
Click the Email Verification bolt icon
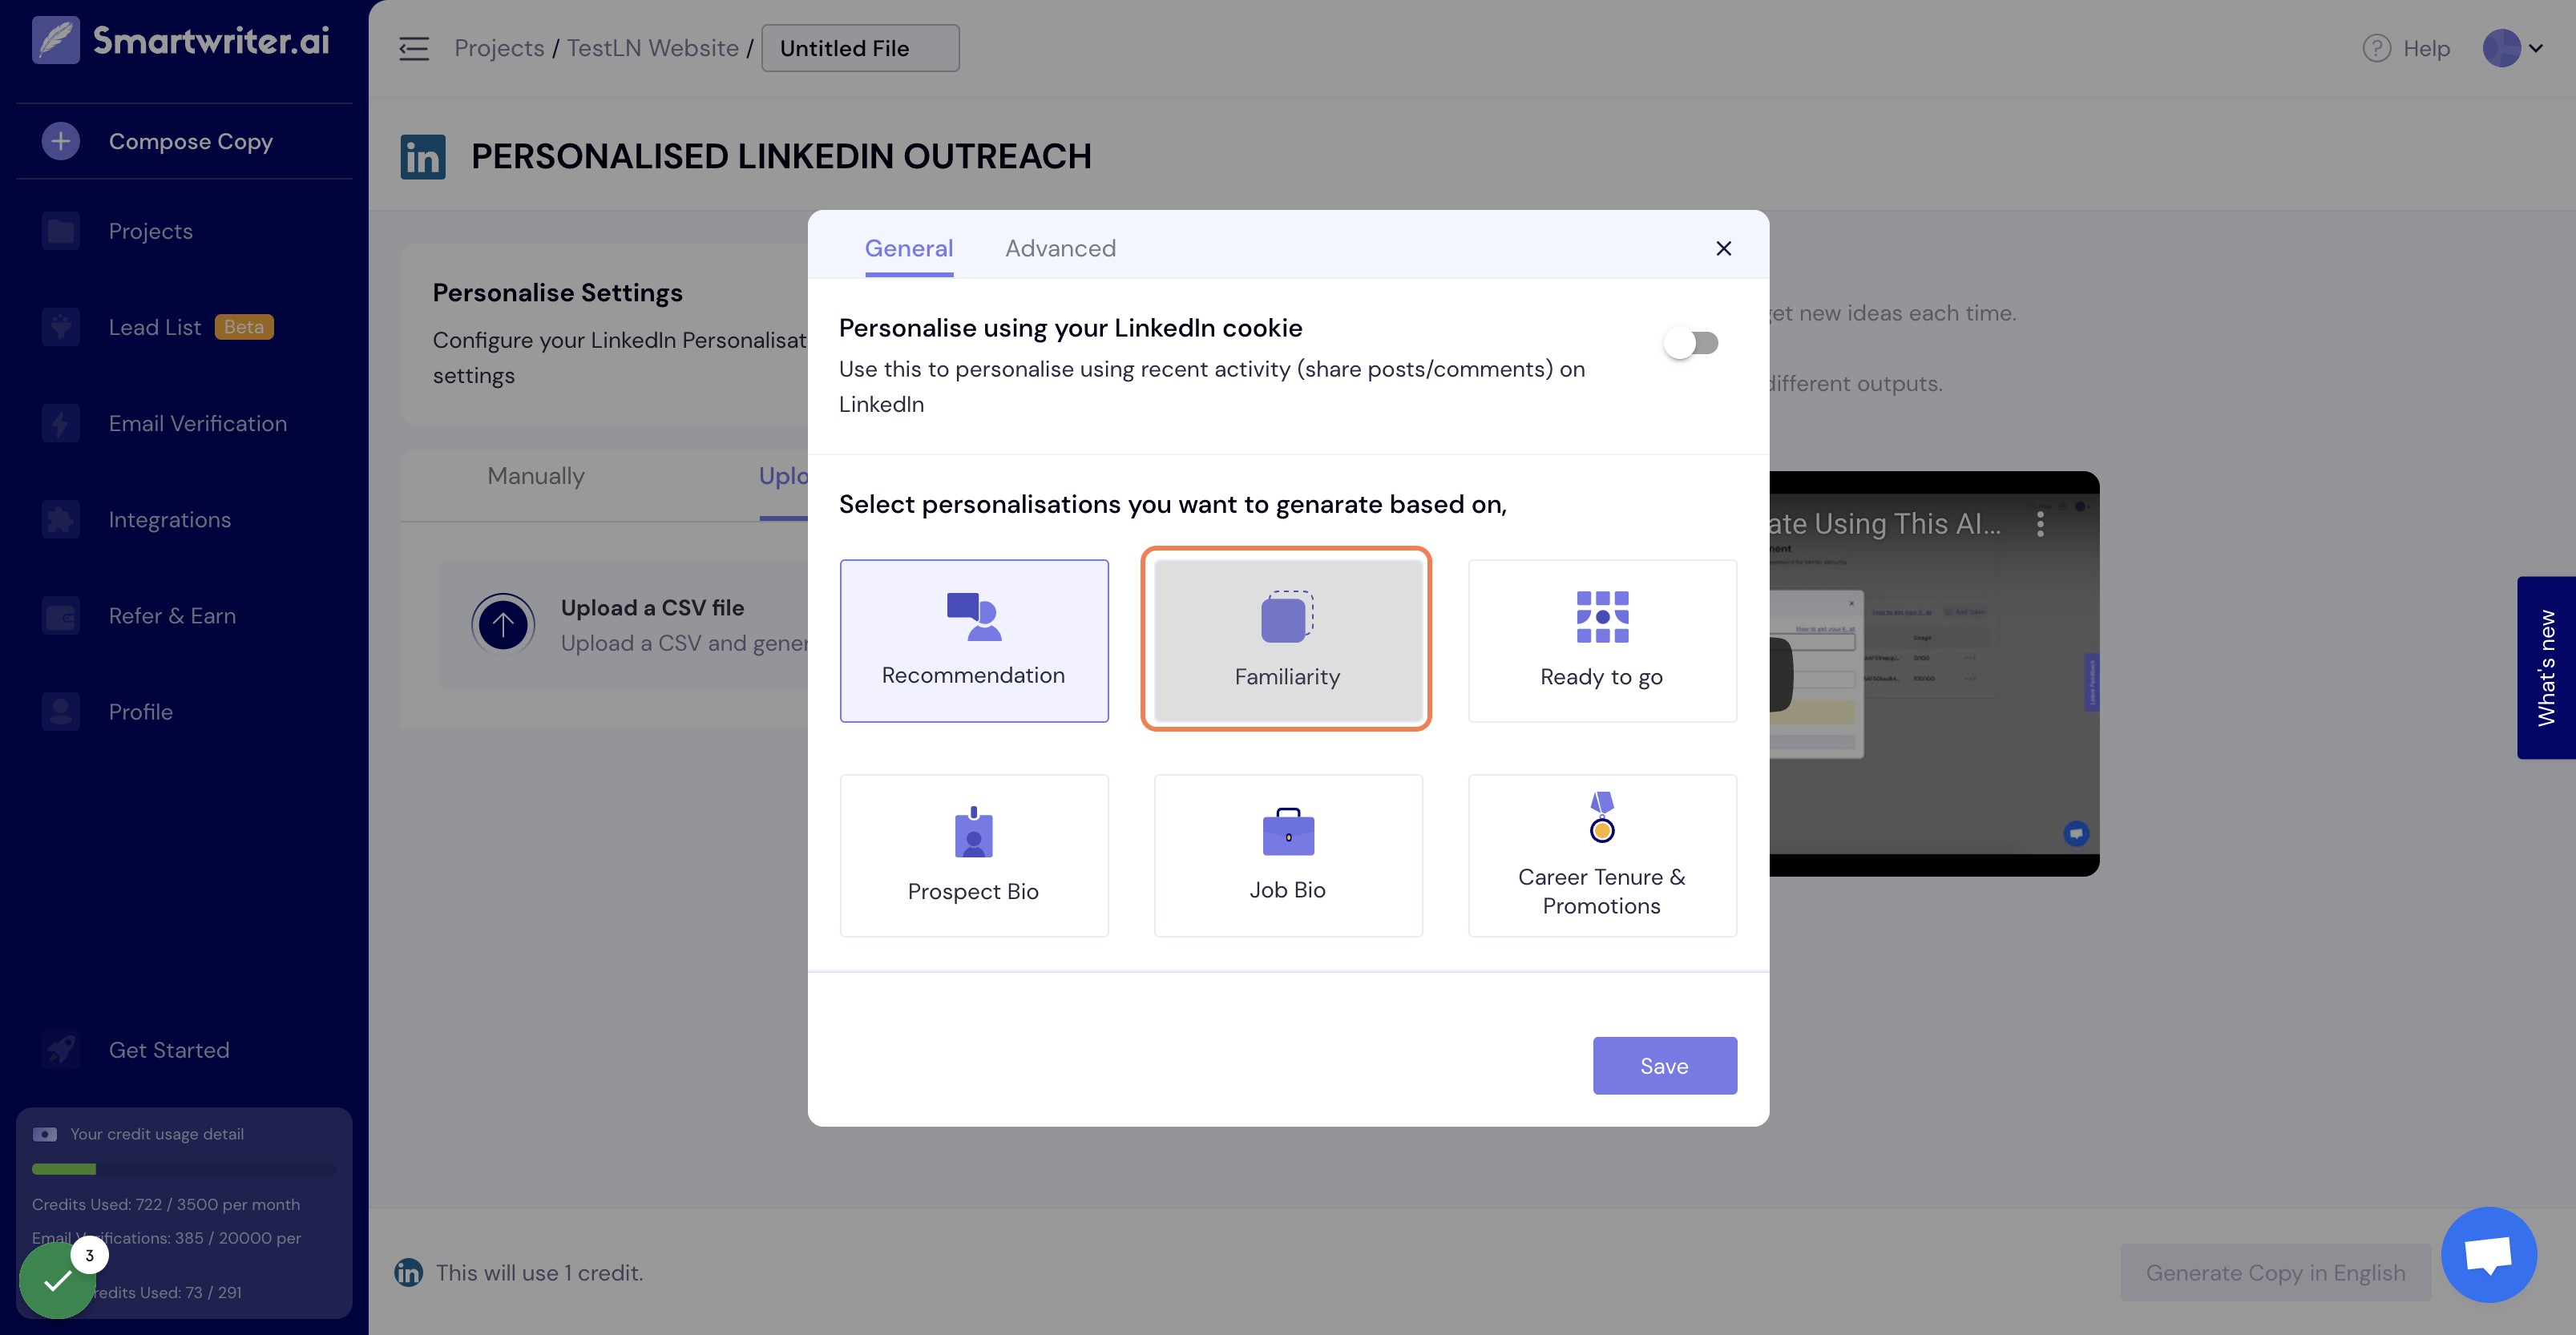click(x=61, y=423)
